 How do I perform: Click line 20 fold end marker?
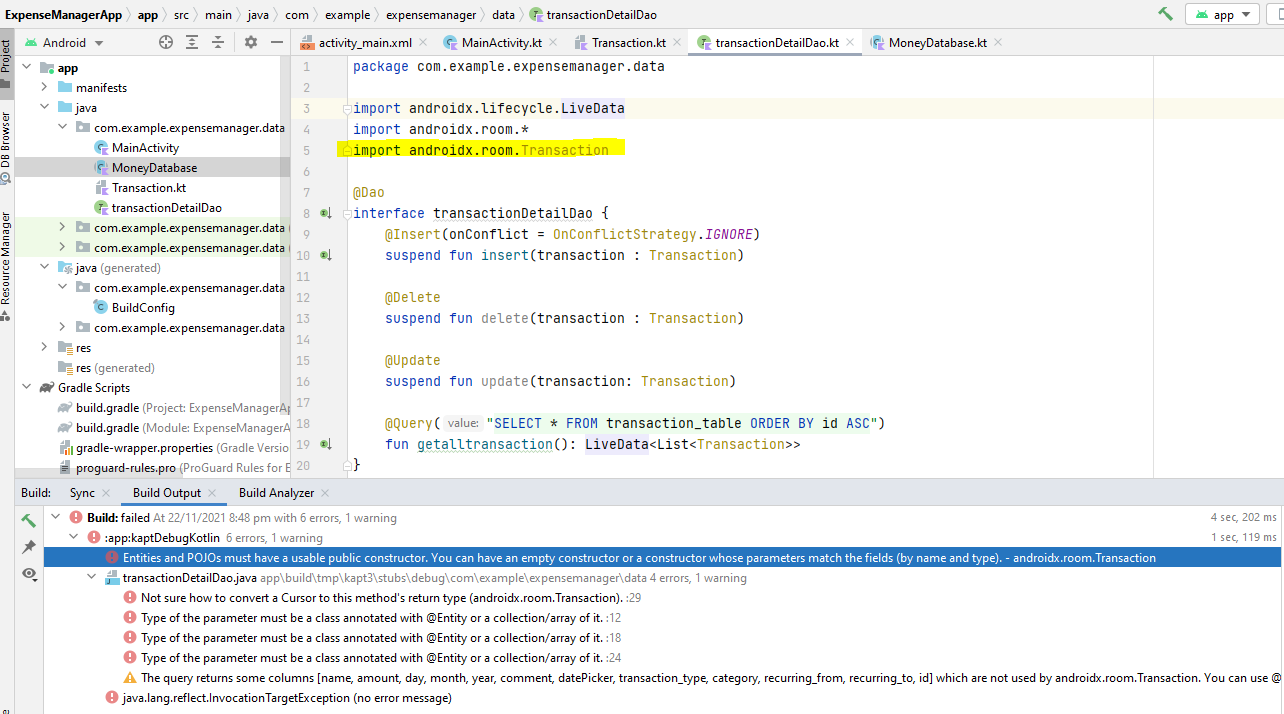345,465
